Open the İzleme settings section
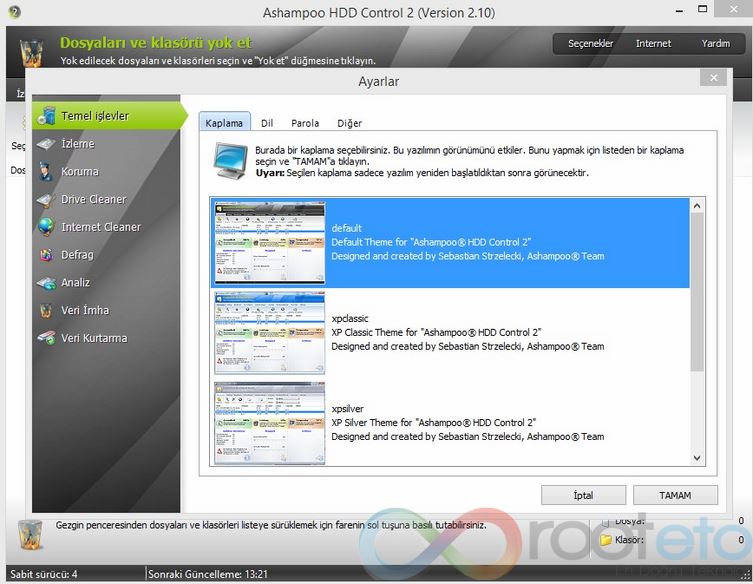This screenshot has width=753, height=584. click(106, 144)
